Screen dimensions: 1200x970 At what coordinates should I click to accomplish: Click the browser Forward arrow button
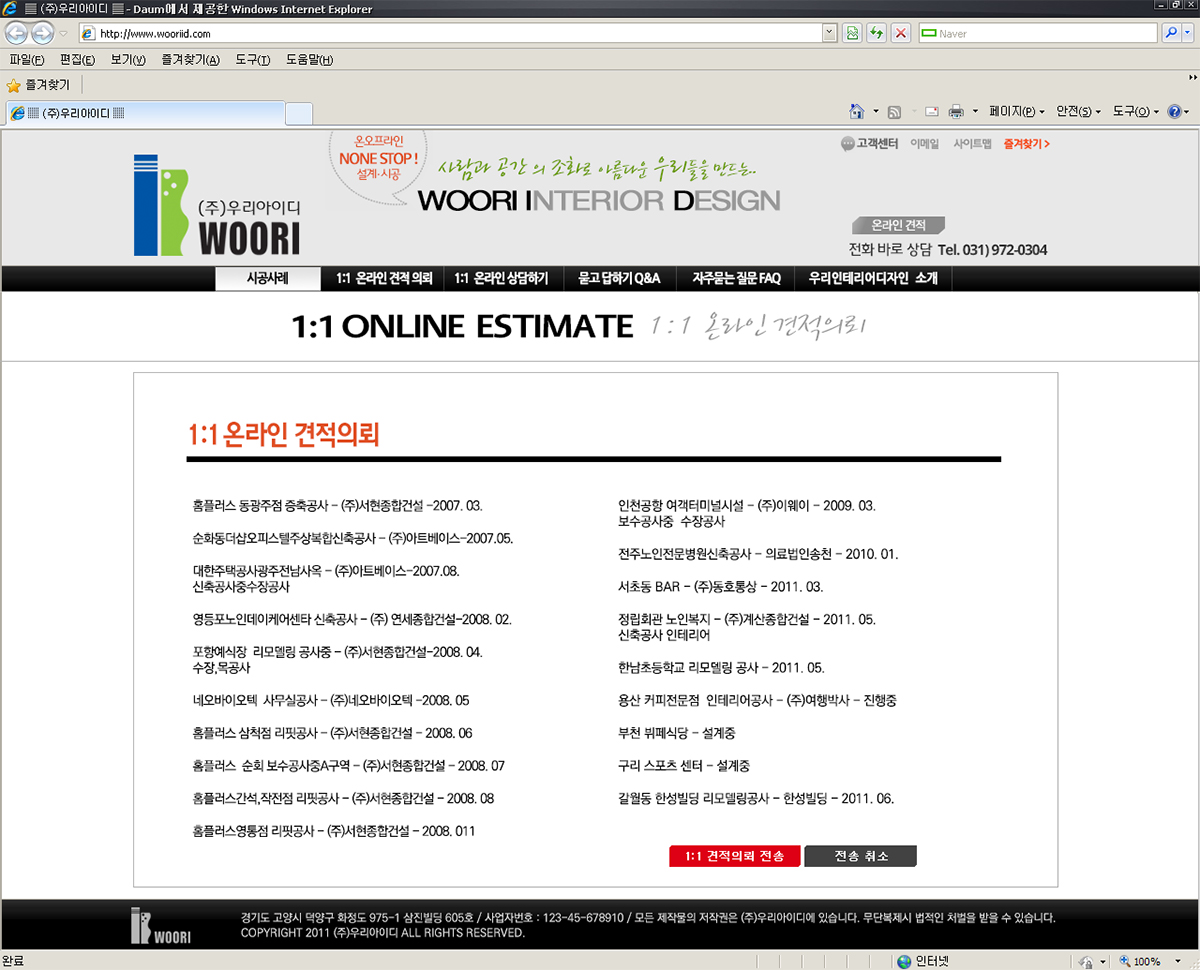click(x=42, y=33)
